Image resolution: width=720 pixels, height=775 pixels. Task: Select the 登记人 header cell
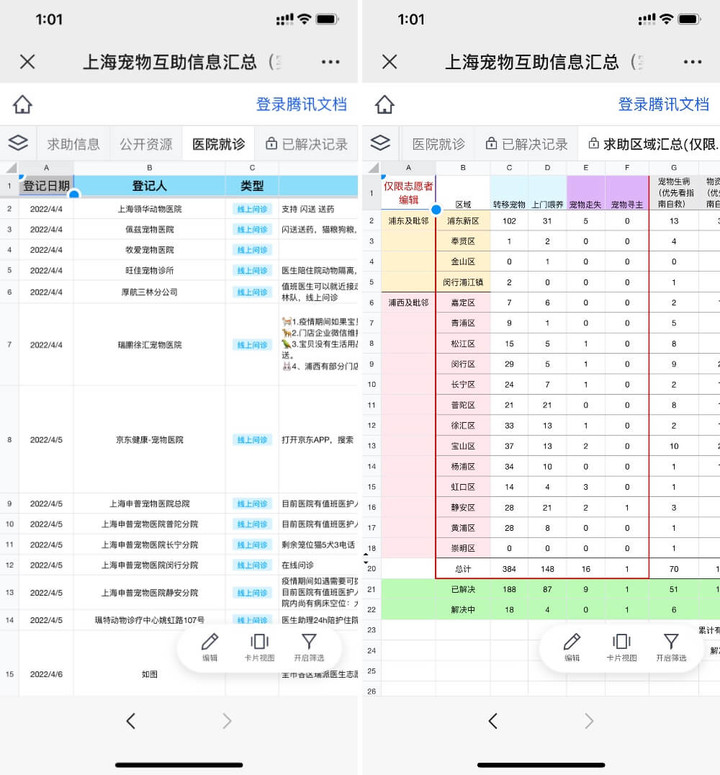[149, 186]
